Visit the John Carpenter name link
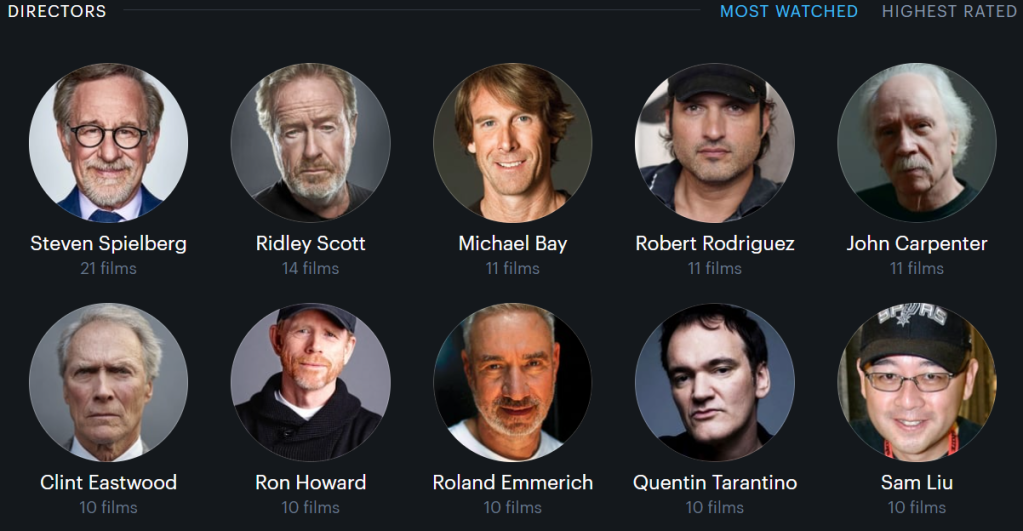The height and width of the screenshot is (531, 1023). [917, 243]
